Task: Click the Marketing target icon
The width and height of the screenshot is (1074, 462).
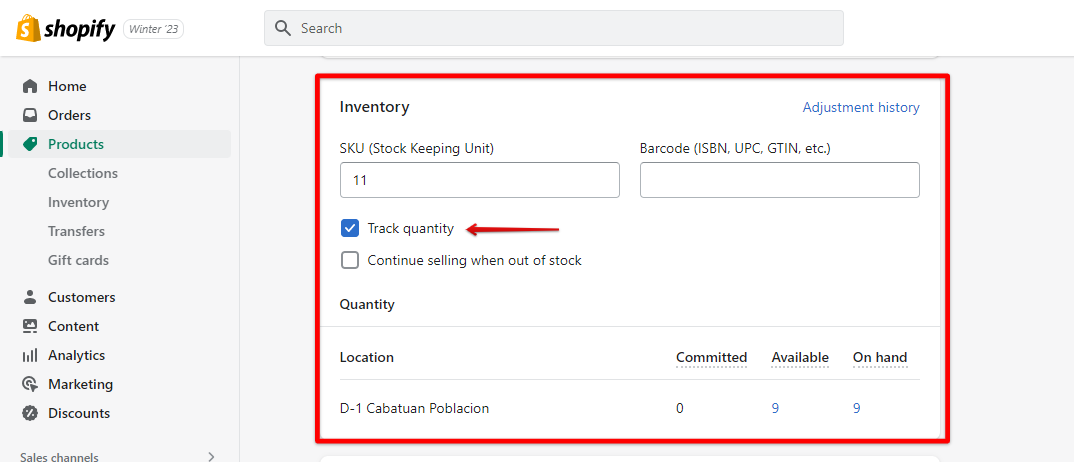Action: point(30,384)
